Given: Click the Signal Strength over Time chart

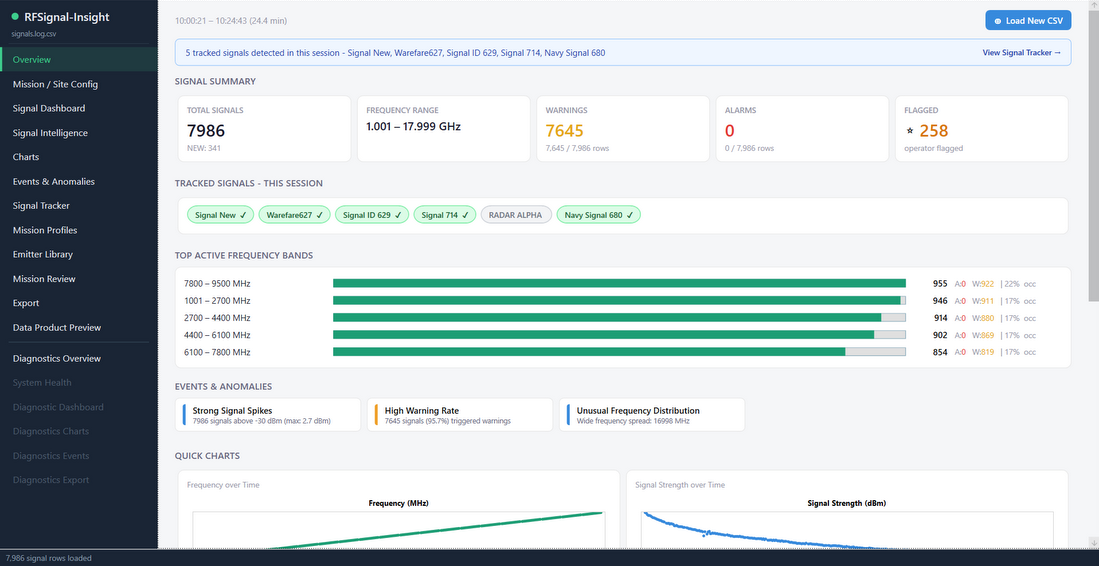Looking at the screenshot, I should [847, 511].
